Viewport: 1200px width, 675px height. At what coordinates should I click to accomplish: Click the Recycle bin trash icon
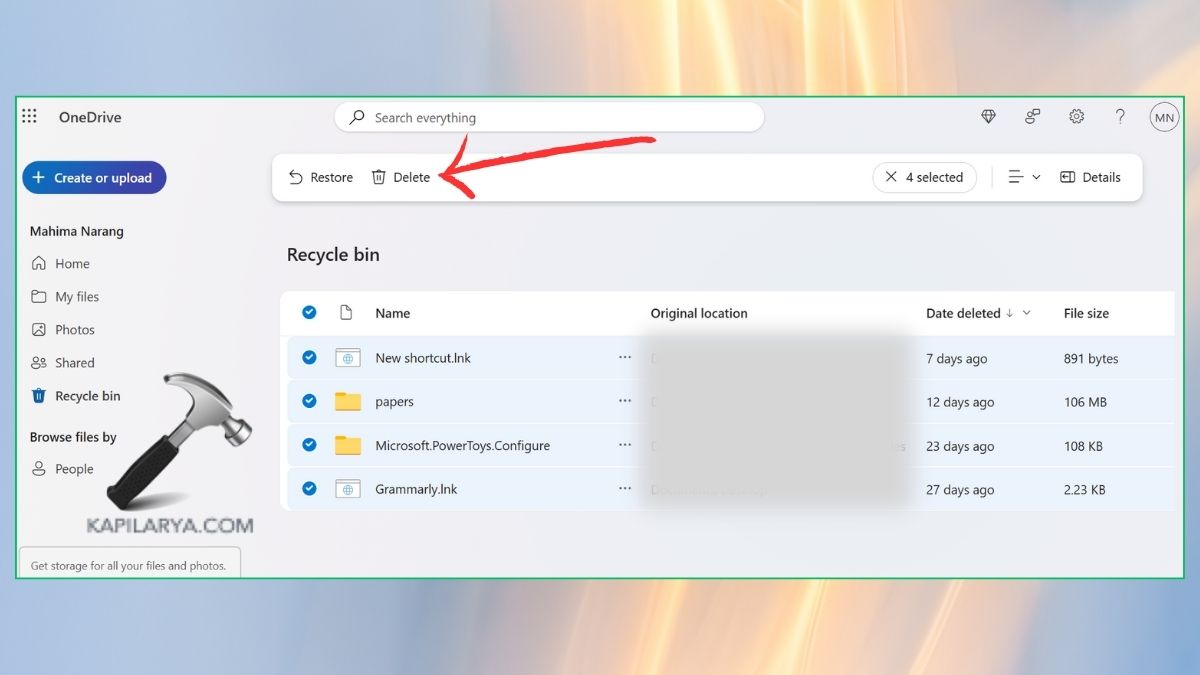pos(39,395)
